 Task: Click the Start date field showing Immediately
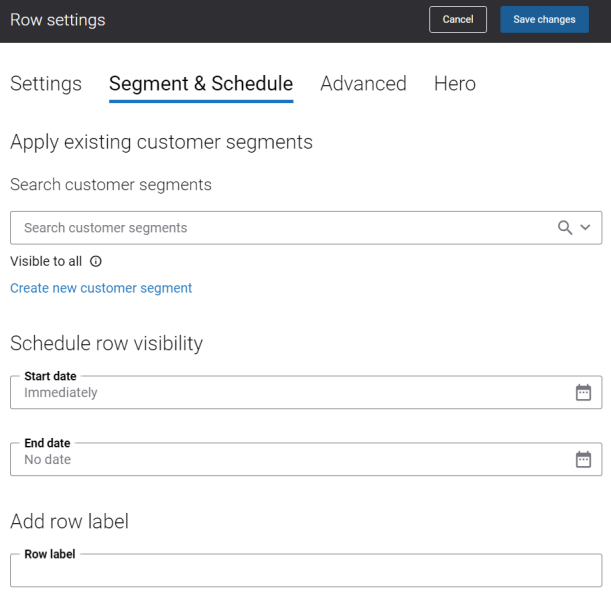point(306,392)
